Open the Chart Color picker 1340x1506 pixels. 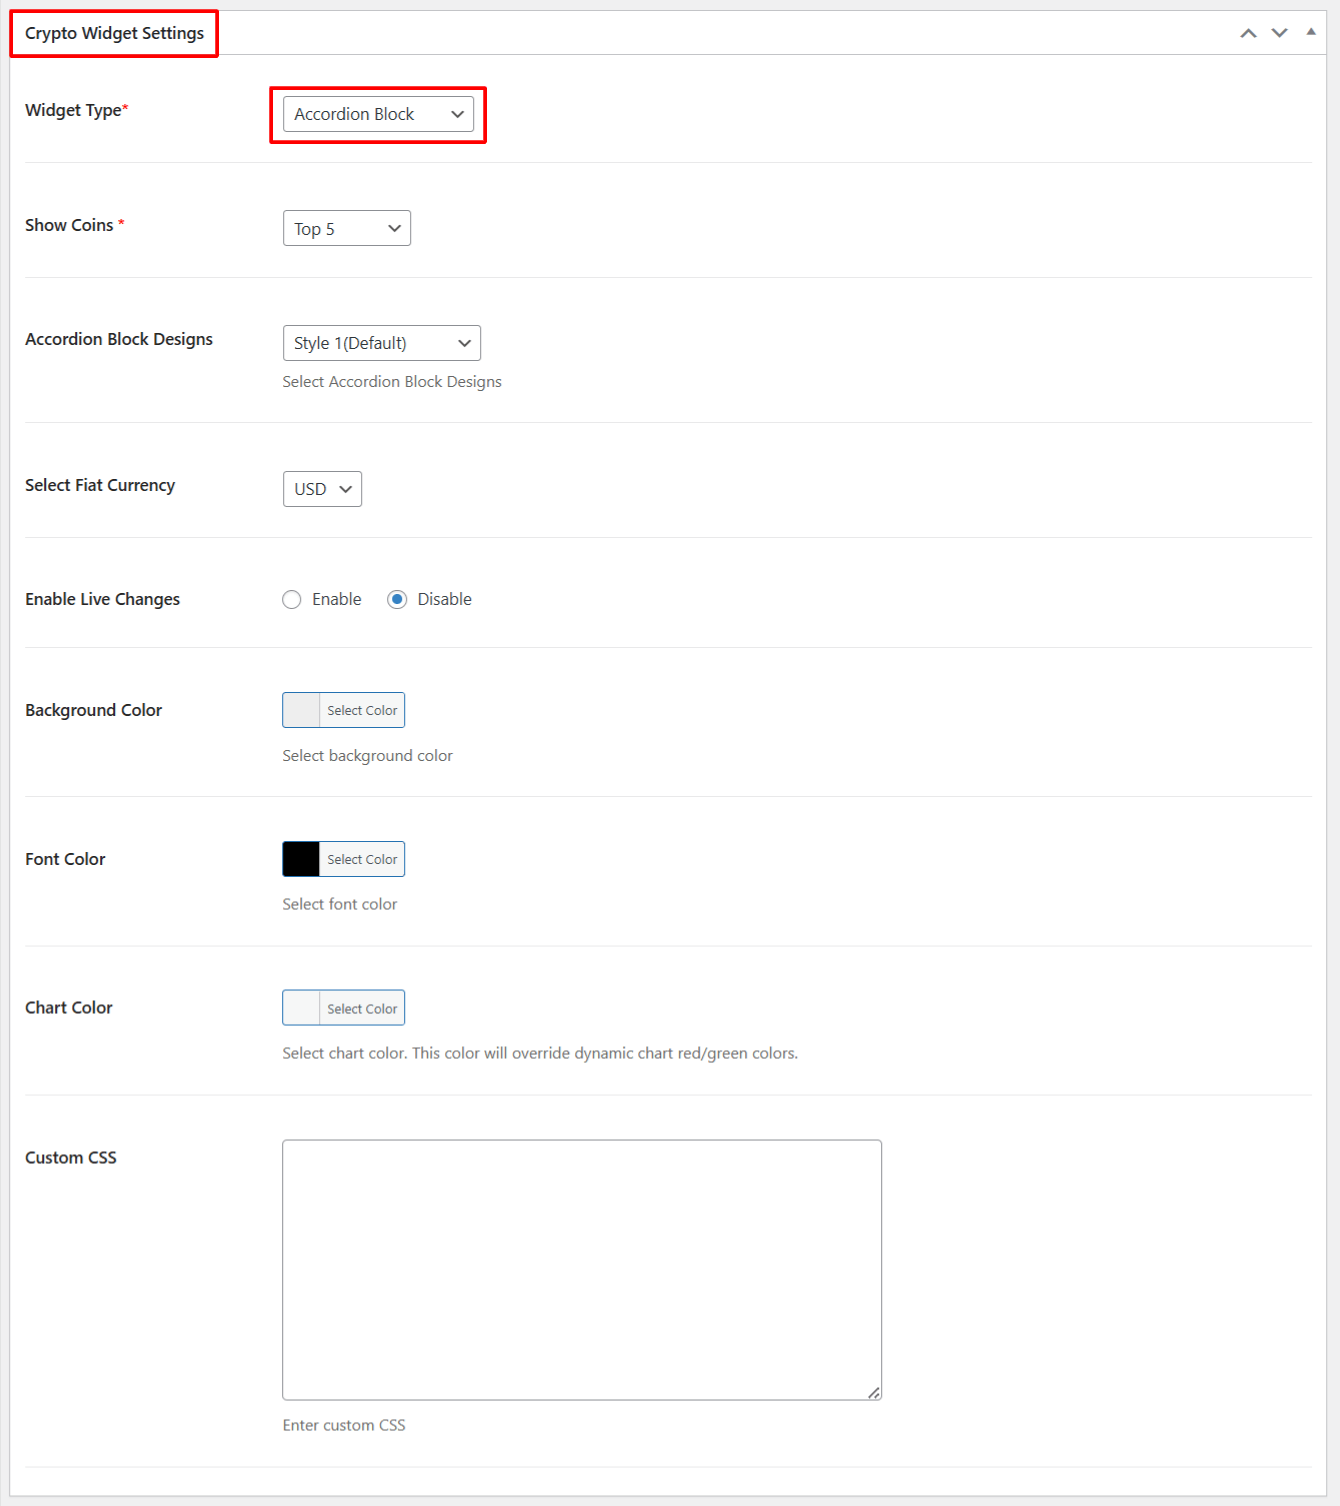coord(362,1007)
